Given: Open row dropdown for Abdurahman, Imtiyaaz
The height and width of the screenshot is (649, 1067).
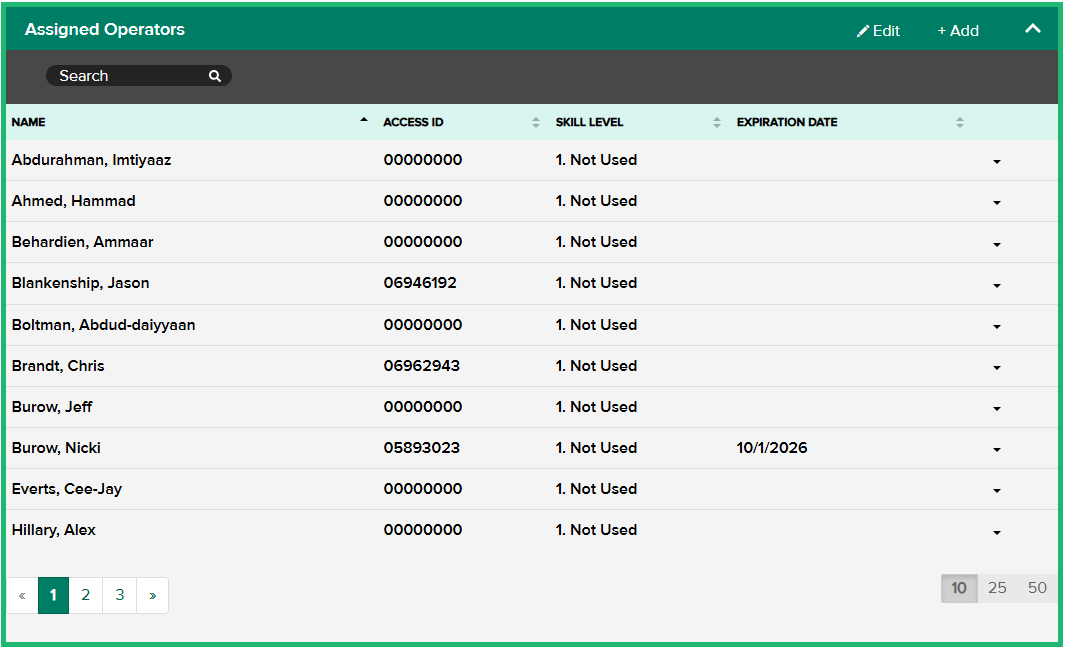Looking at the screenshot, I should point(996,162).
